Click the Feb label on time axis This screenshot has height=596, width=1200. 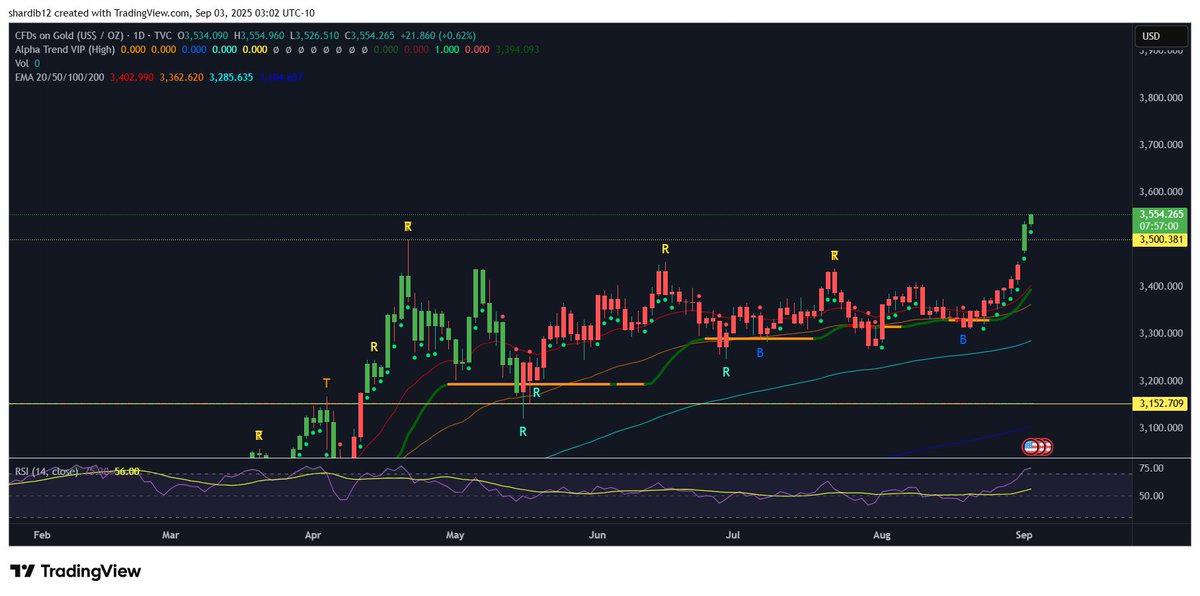(41, 536)
